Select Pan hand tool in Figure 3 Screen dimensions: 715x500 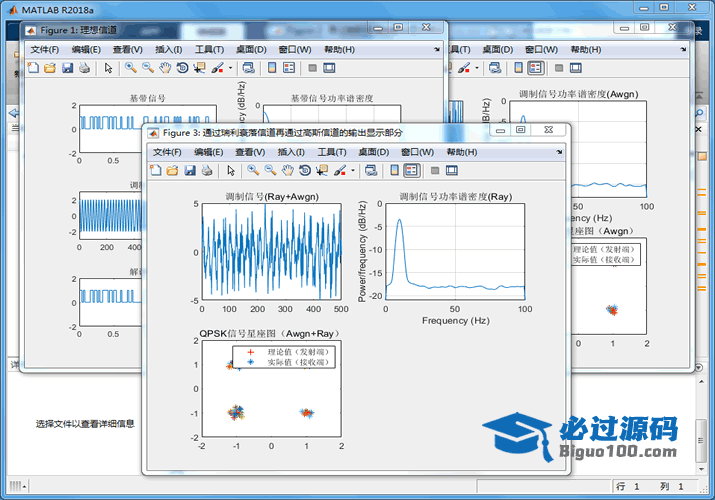point(287,171)
